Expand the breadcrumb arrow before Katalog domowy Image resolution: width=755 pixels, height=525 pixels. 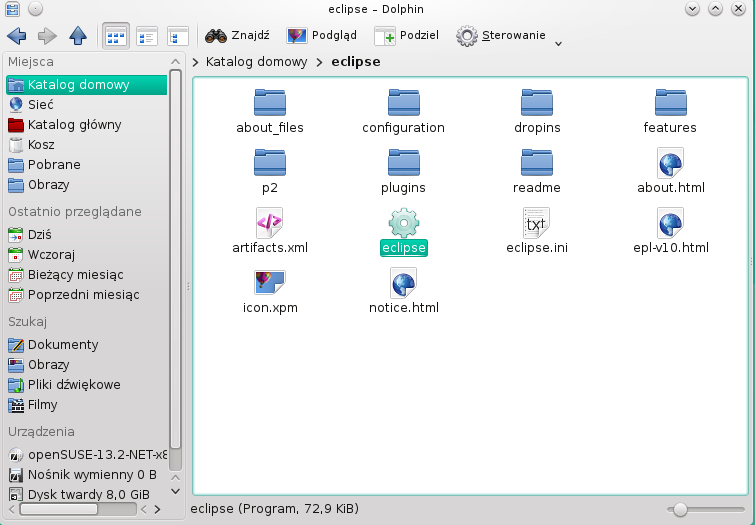point(196,62)
